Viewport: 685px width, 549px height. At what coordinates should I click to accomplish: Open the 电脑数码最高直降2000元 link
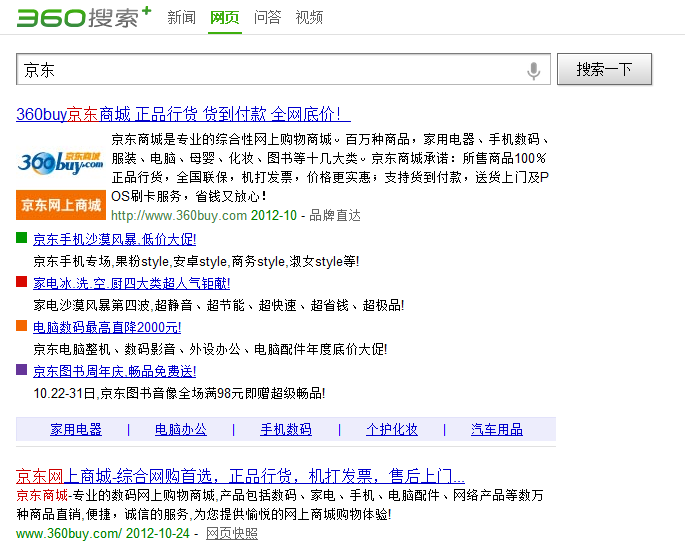point(107,327)
